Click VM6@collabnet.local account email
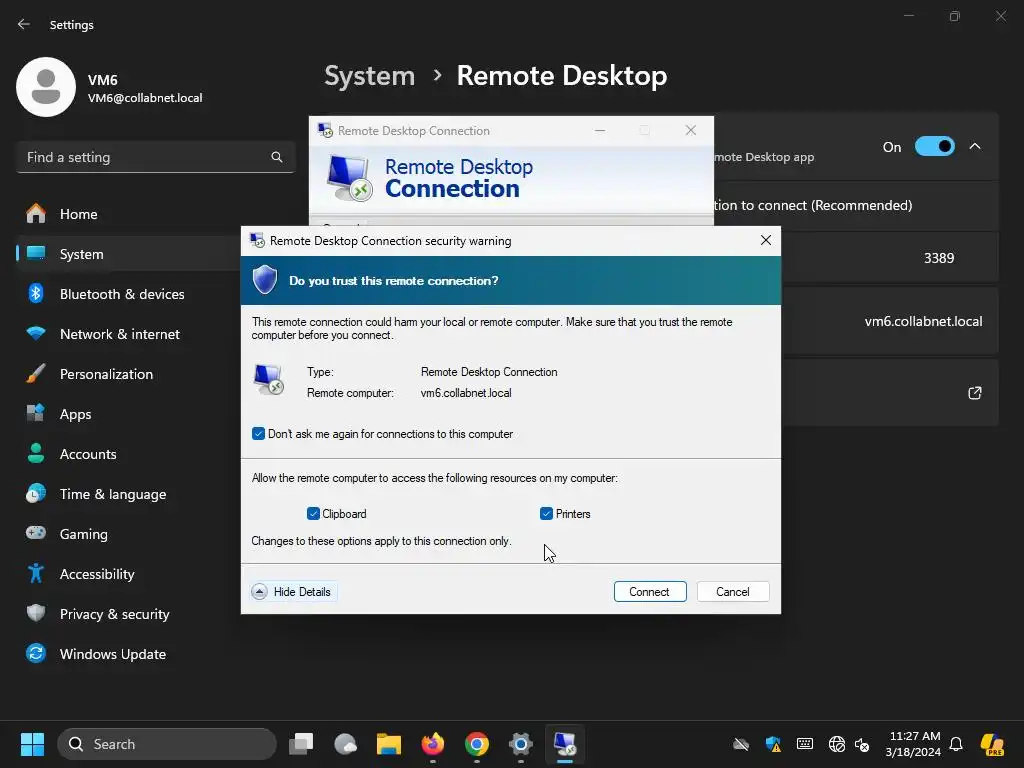The height and width of the screenshot is (768, 1024). point(145,98)
